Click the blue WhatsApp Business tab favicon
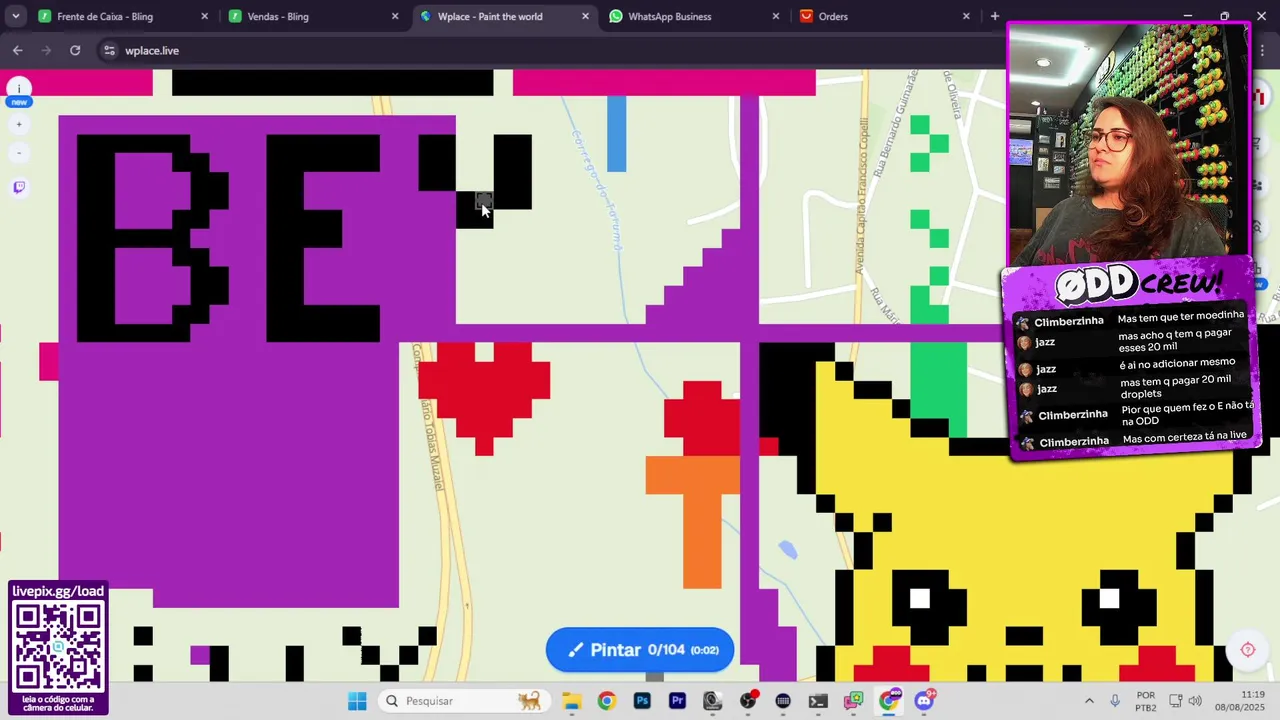Image resolution: width=1280 pixels, height=720 pixels. click(x=616, y=16)
